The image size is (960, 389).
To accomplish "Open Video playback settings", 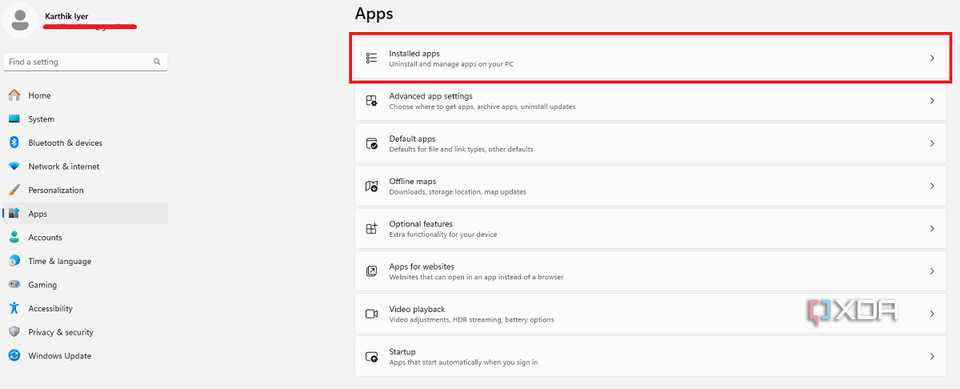I will click(650, 314).
